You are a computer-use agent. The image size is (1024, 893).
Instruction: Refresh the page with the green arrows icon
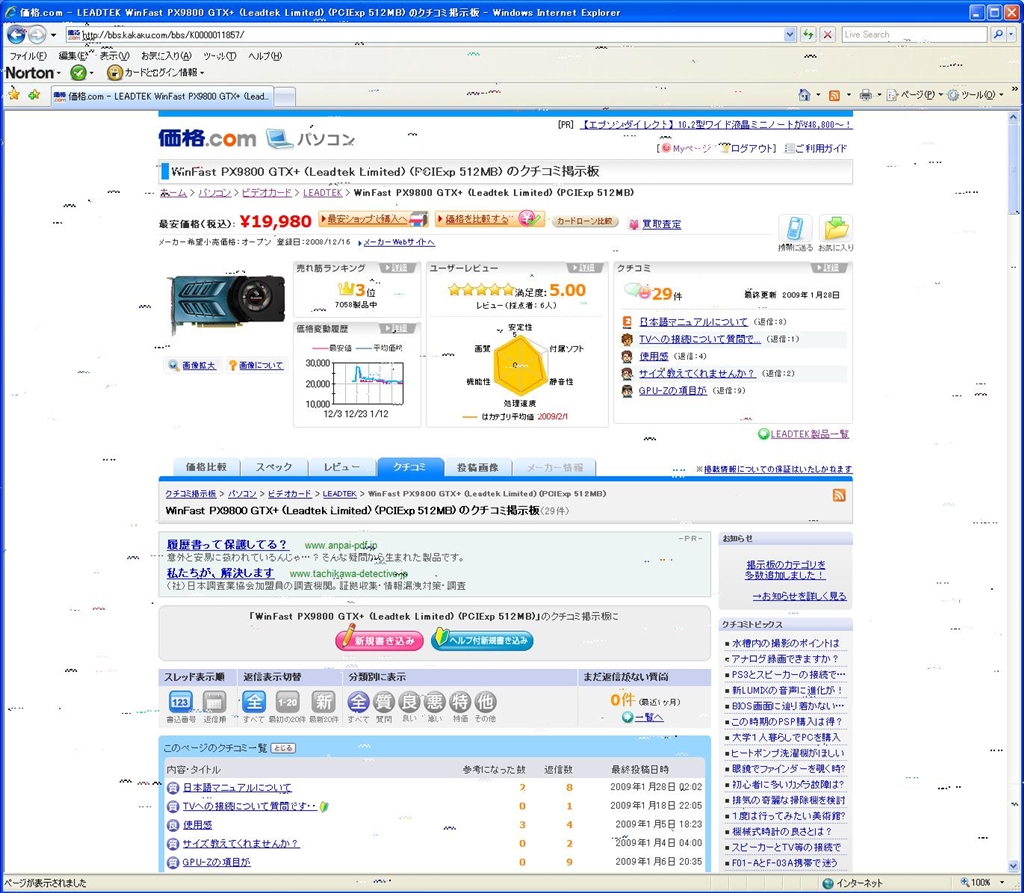(808, 35)
